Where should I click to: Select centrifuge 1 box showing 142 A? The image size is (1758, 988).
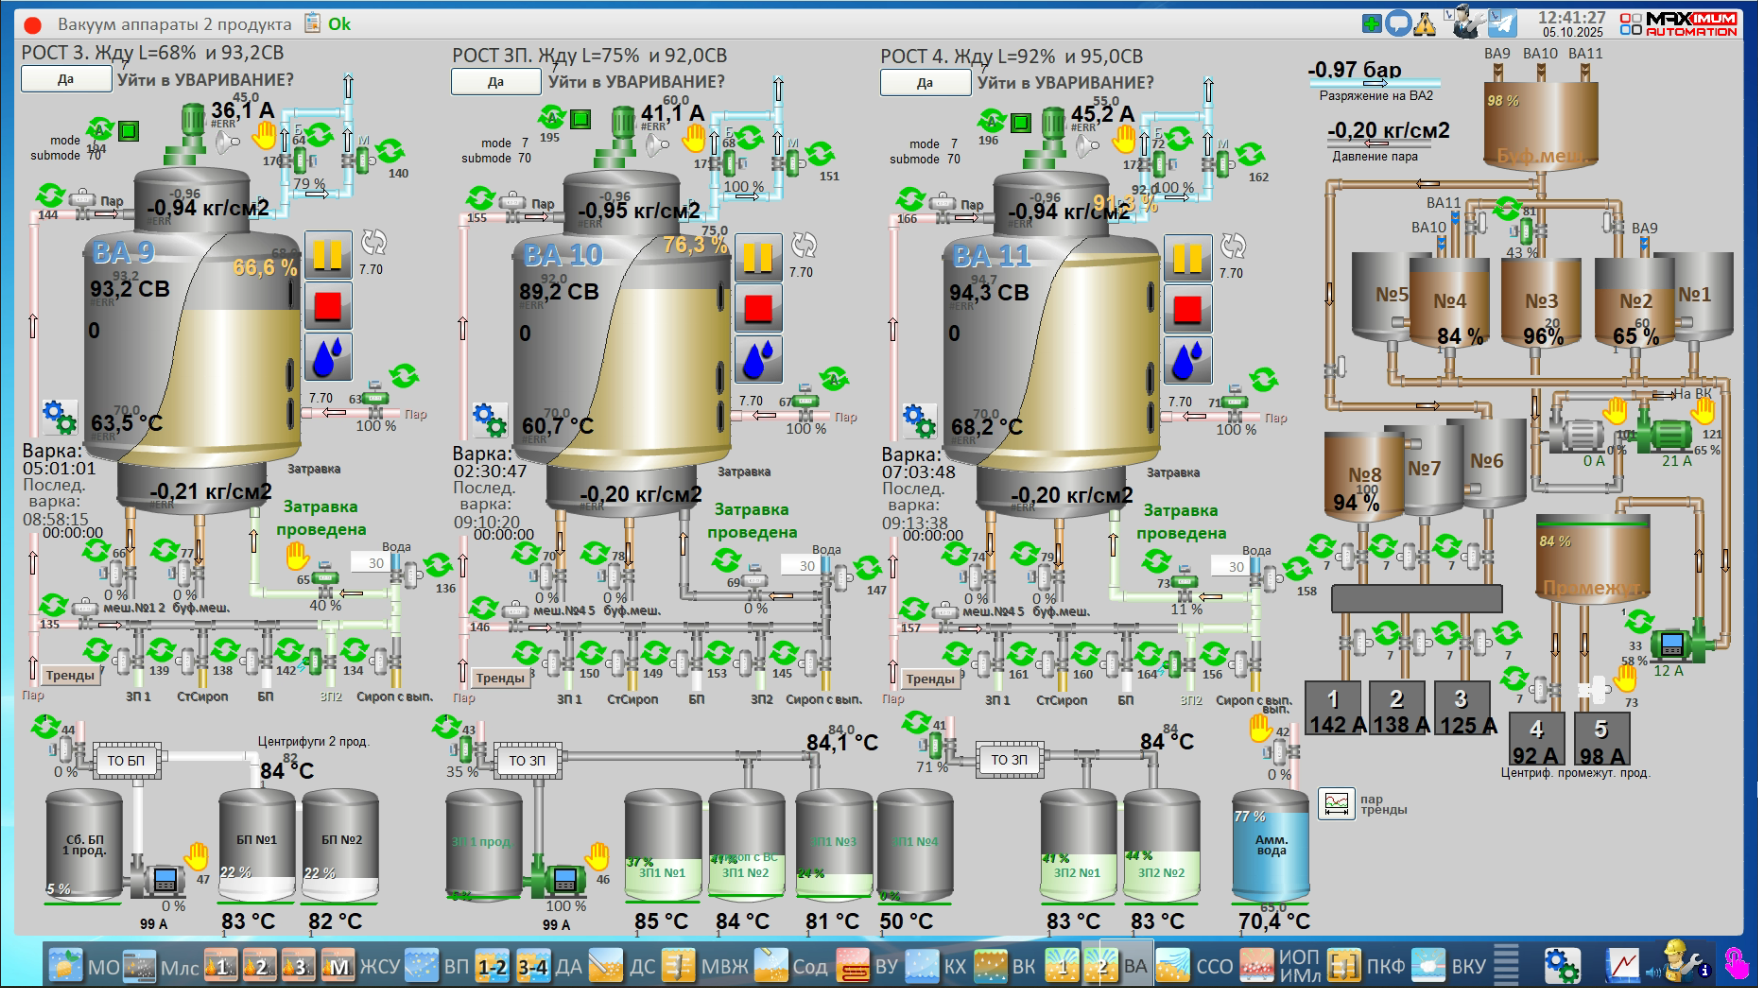(1333, 709)
